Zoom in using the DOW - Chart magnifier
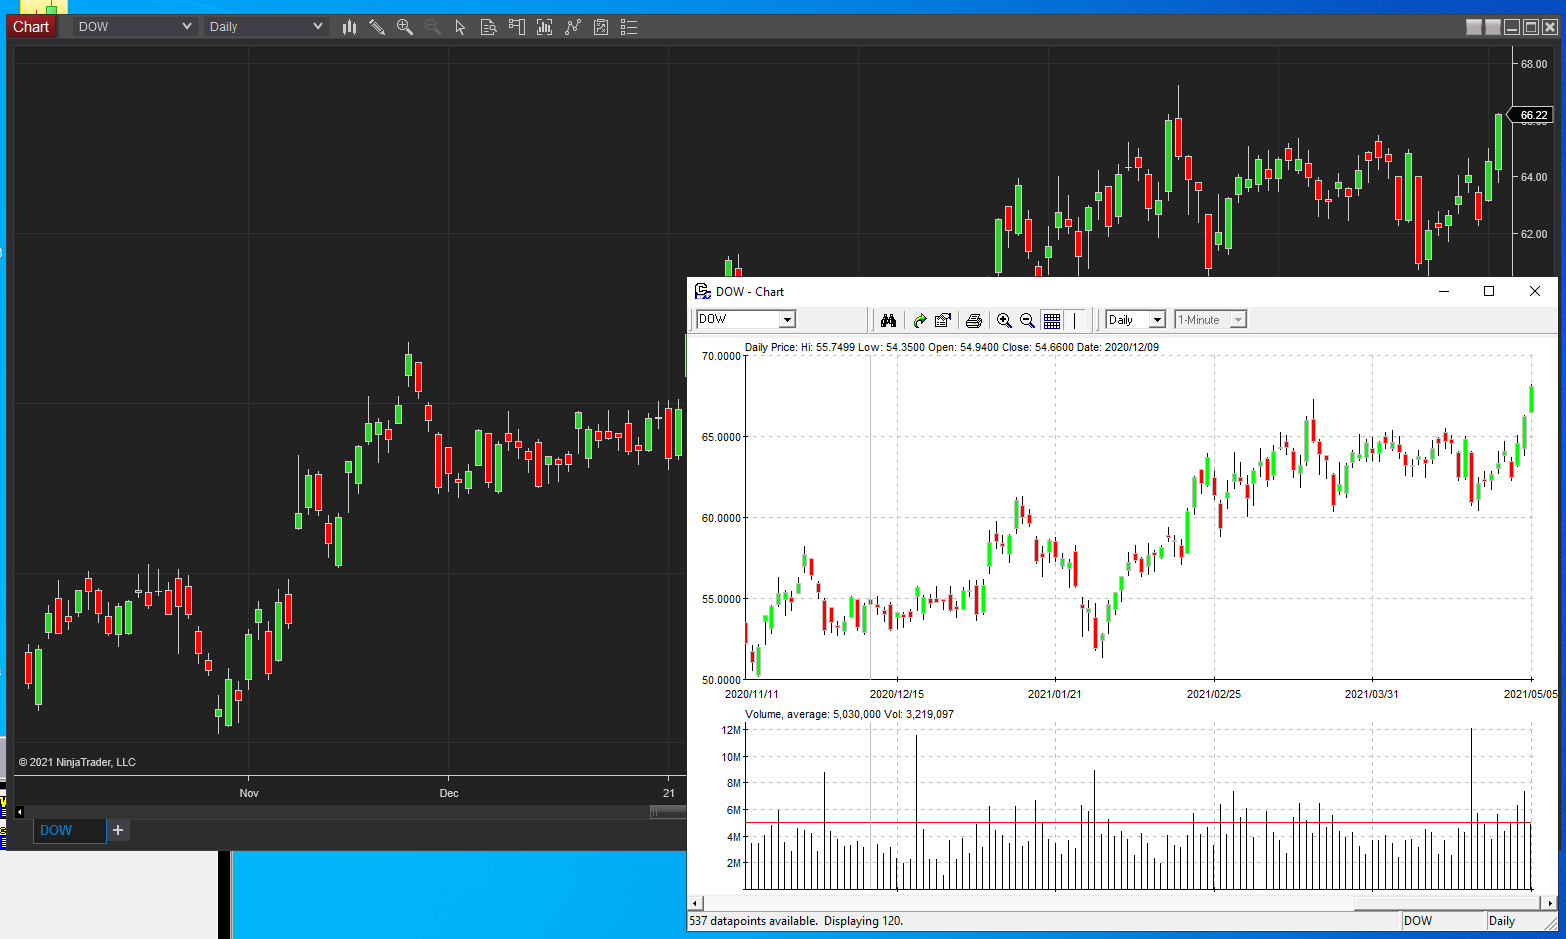1566x939 pixels. pyautogui.click(x=1004, y=320)
